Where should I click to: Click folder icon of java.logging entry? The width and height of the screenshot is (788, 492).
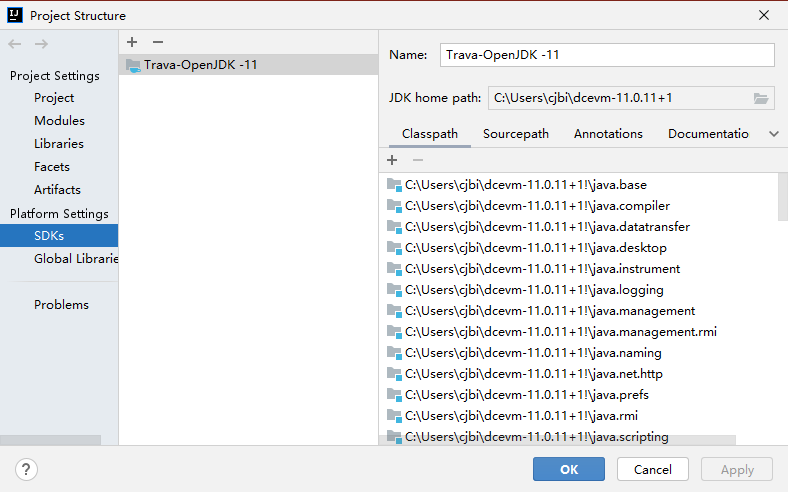coord(395,290)
